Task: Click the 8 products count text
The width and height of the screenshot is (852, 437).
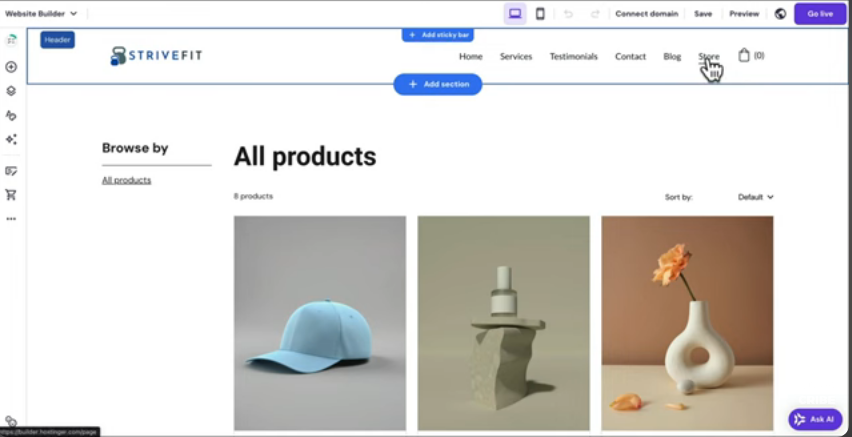Action: [253, 196]
